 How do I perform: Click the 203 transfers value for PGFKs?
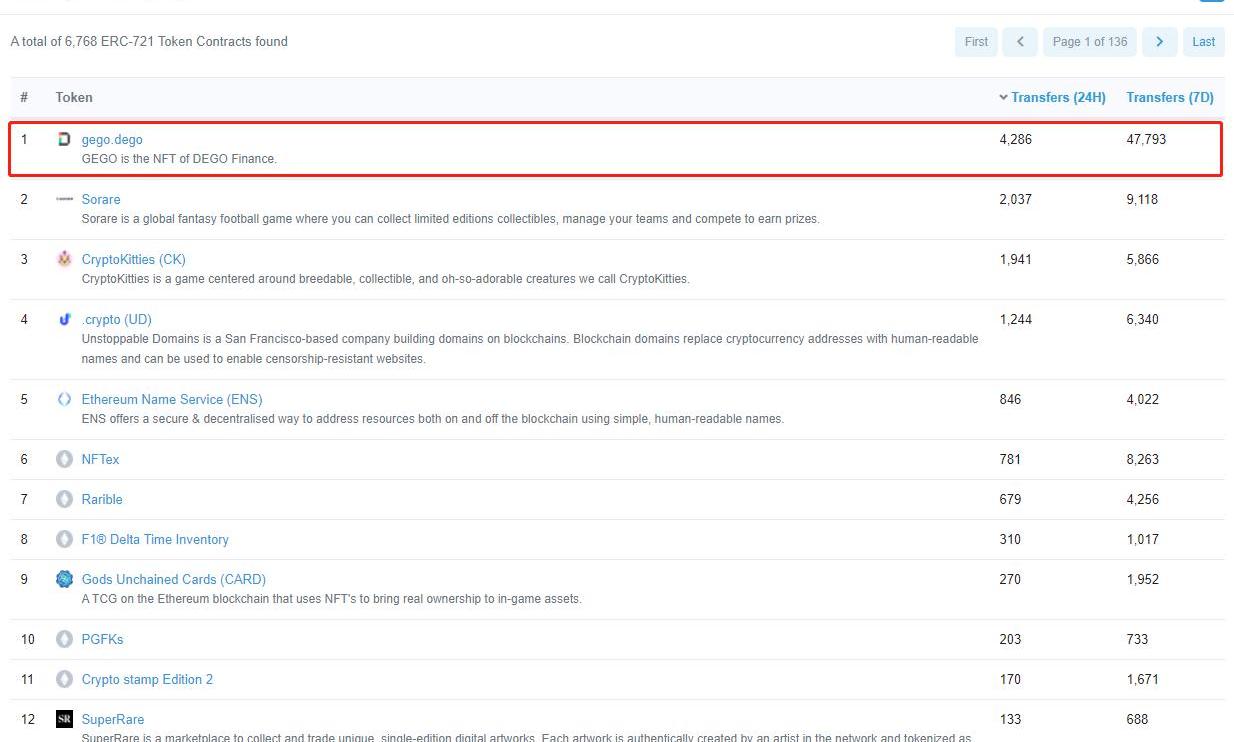[1010, 639]
